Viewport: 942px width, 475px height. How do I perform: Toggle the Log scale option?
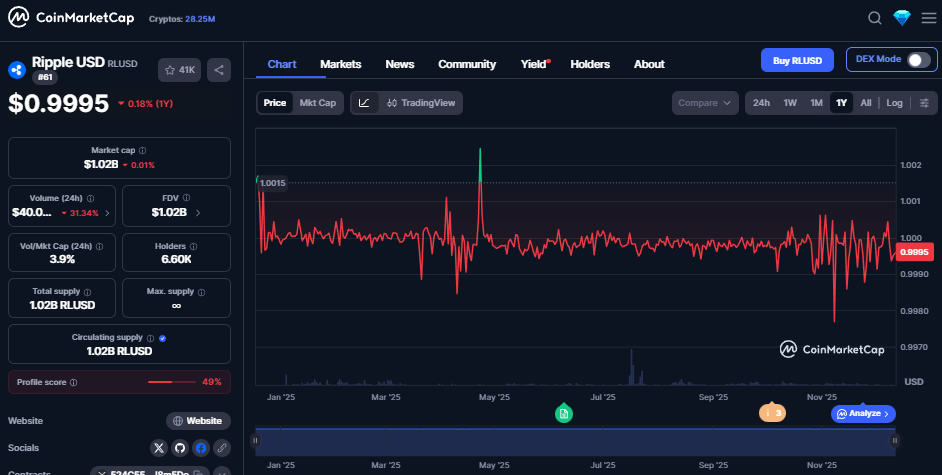[x=894, y=103]
